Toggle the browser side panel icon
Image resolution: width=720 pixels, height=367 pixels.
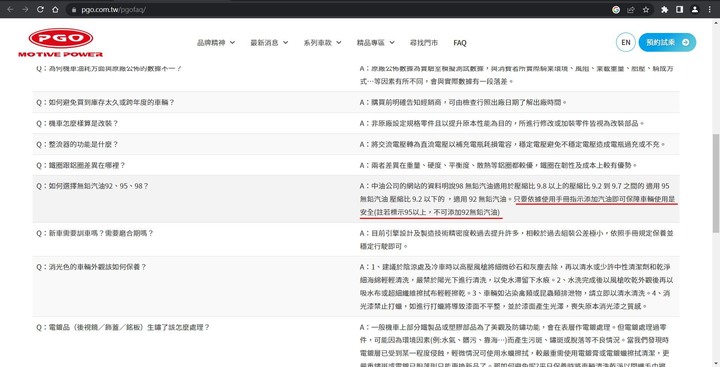click(x=680, y=10)
